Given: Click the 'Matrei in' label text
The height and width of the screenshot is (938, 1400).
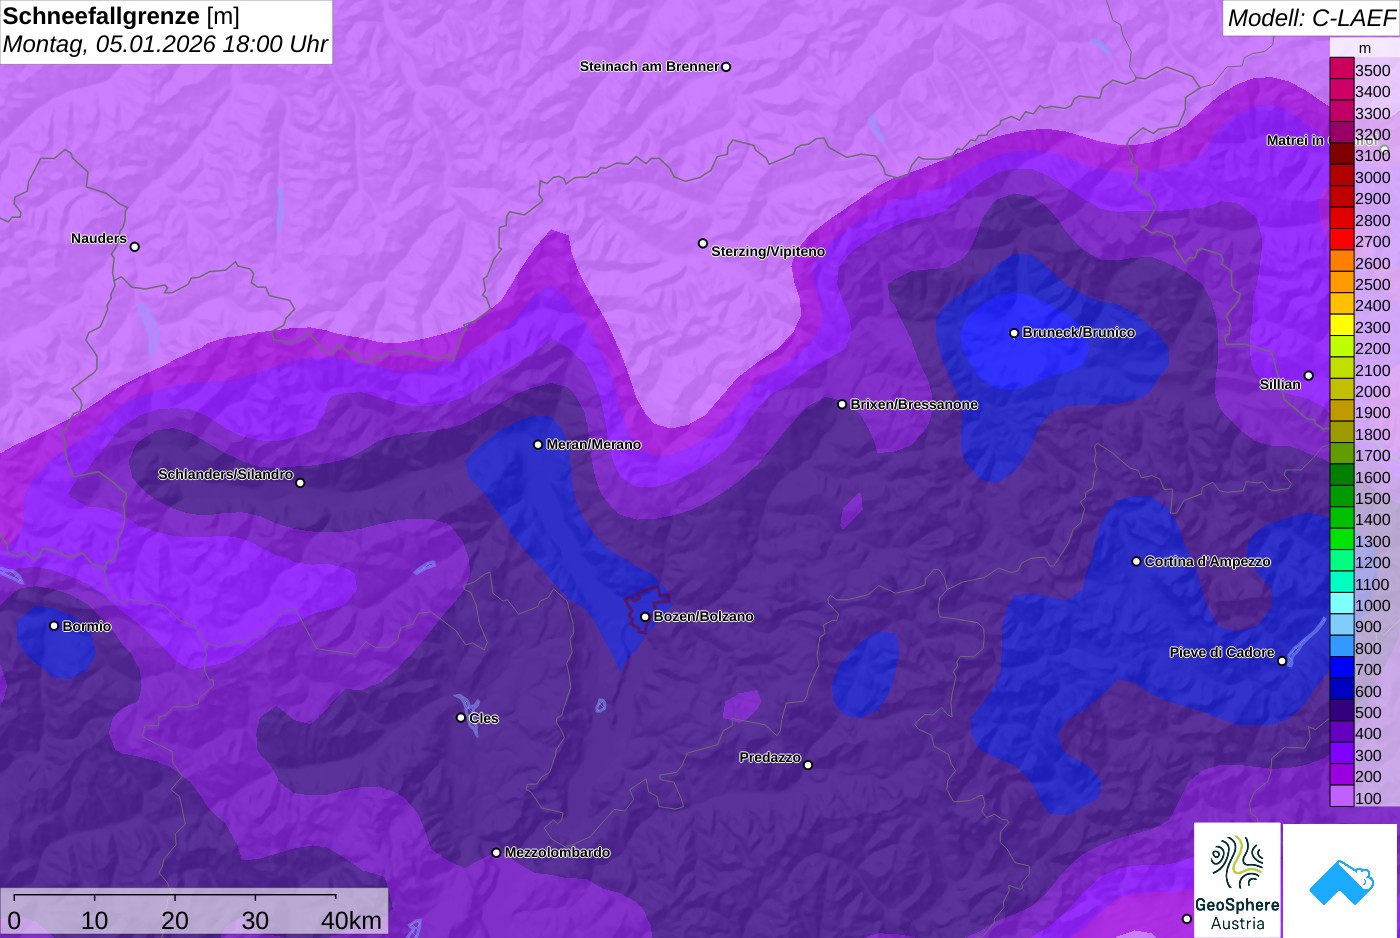Looking at the screenshot, I should pos(1295,140).
